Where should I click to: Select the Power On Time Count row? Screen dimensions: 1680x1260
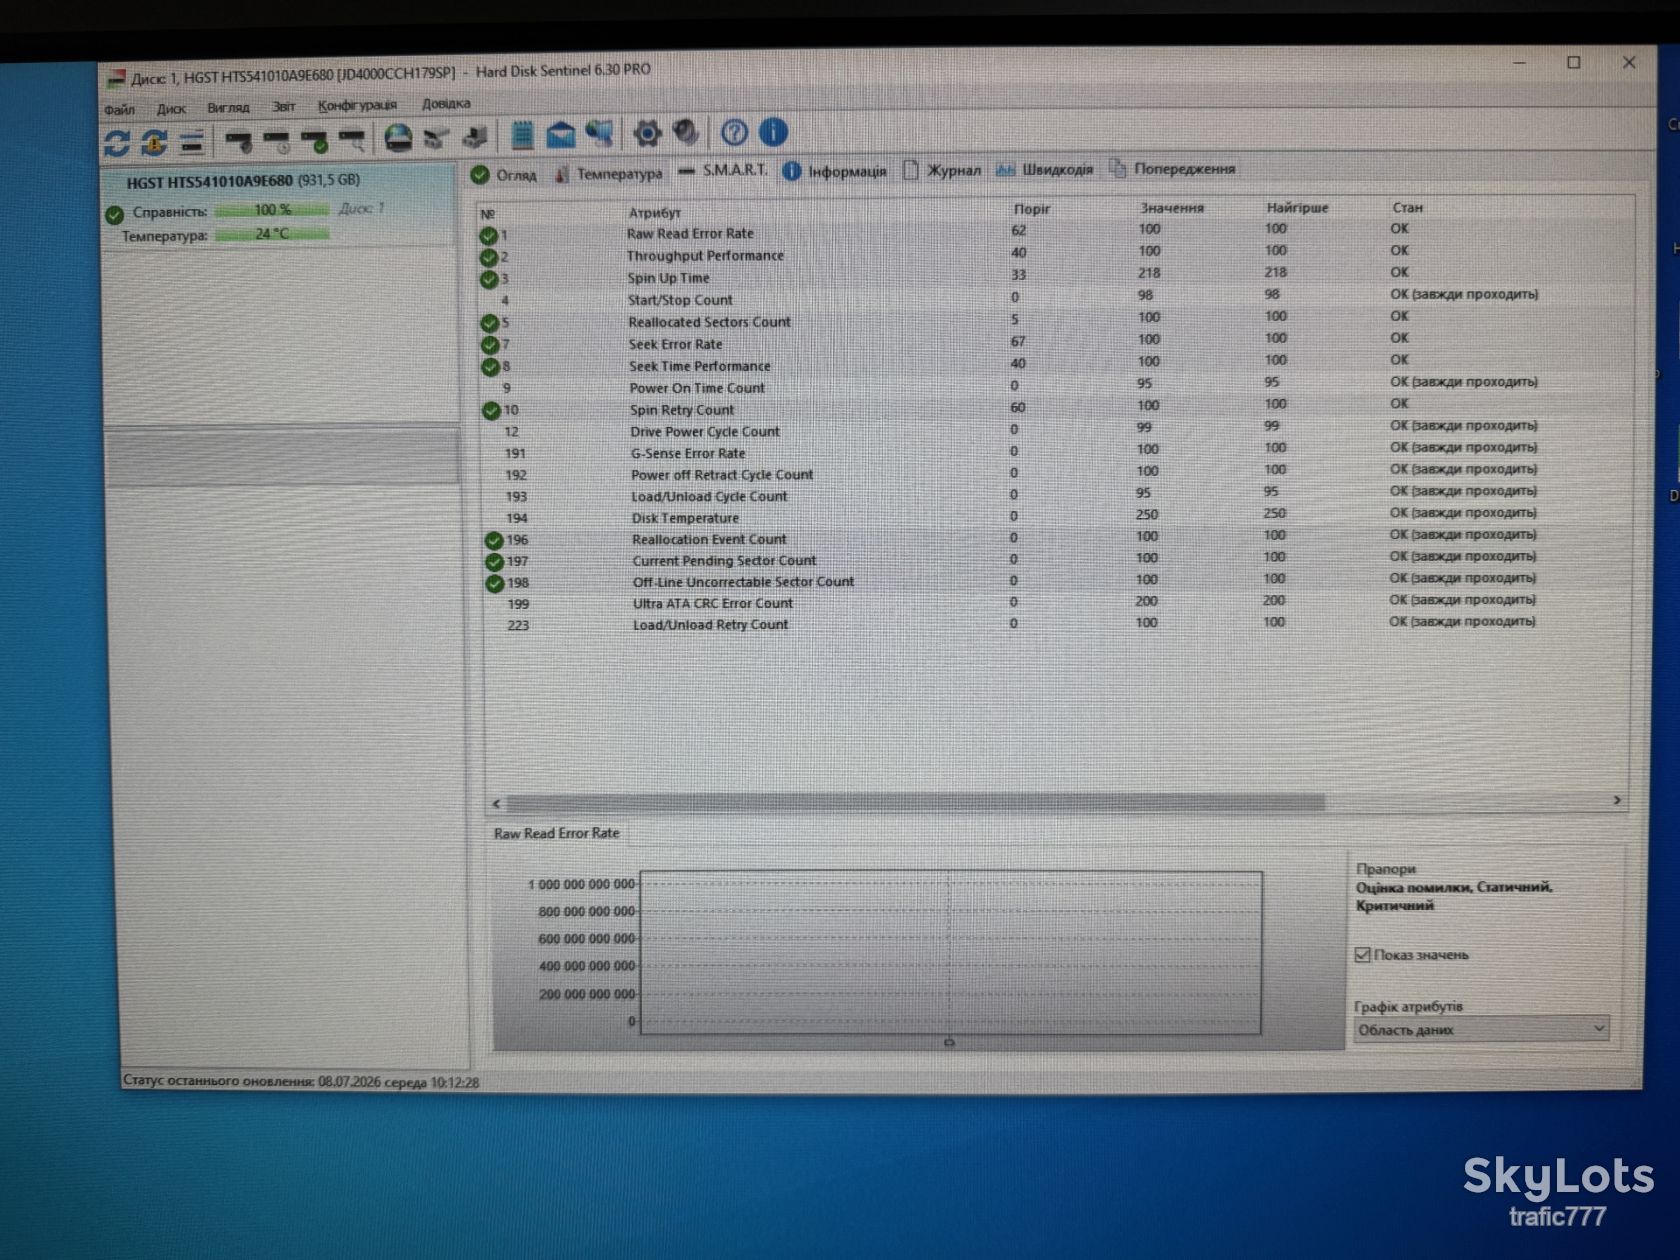click(1057, 386)
